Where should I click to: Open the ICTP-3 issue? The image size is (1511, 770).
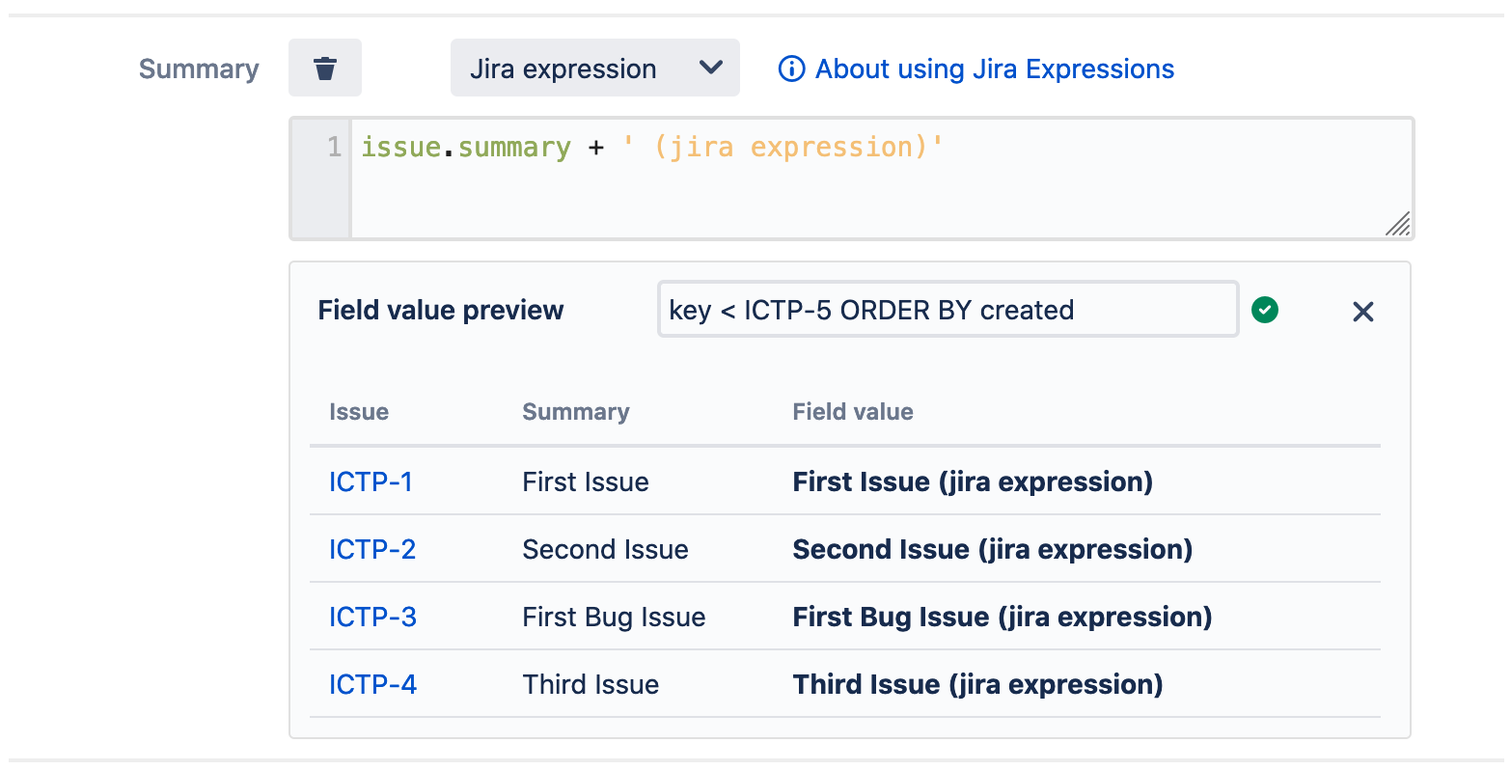(371, 617)
